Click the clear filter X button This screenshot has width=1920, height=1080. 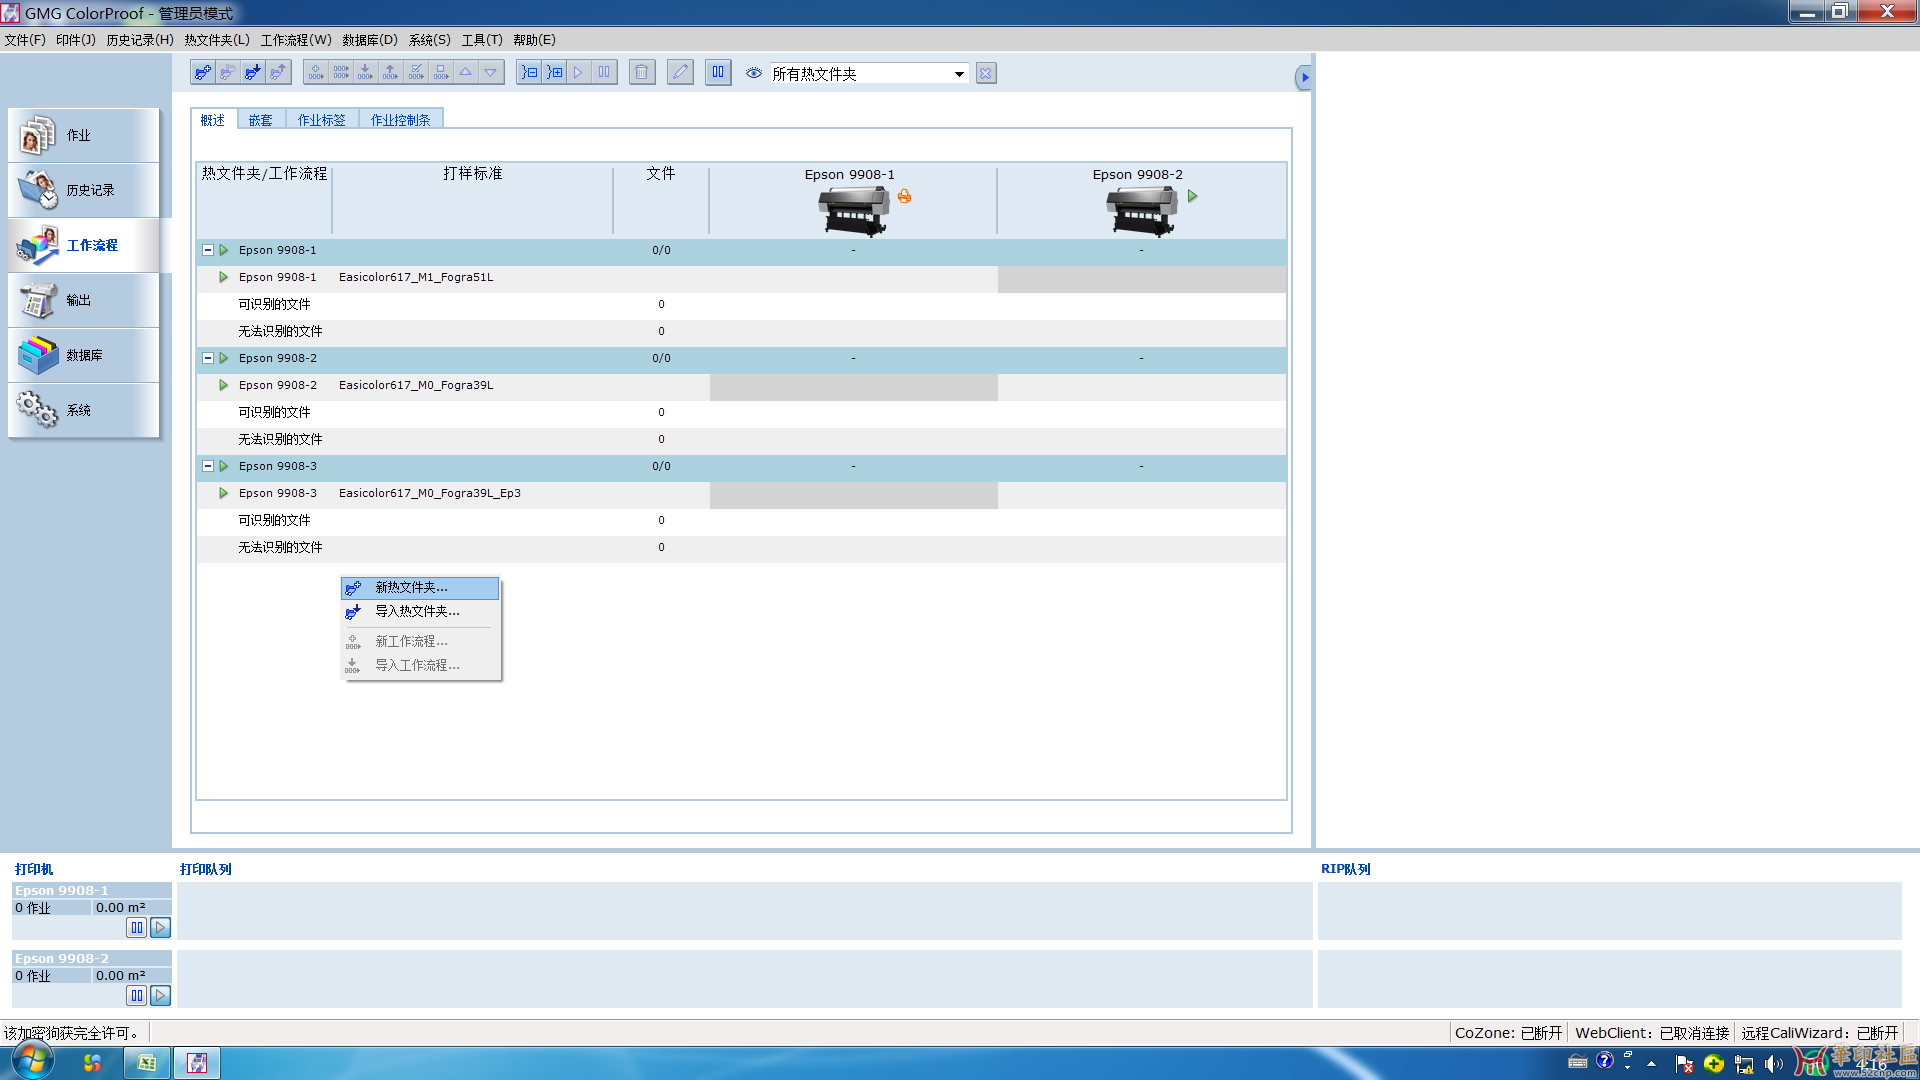(986, 73)
